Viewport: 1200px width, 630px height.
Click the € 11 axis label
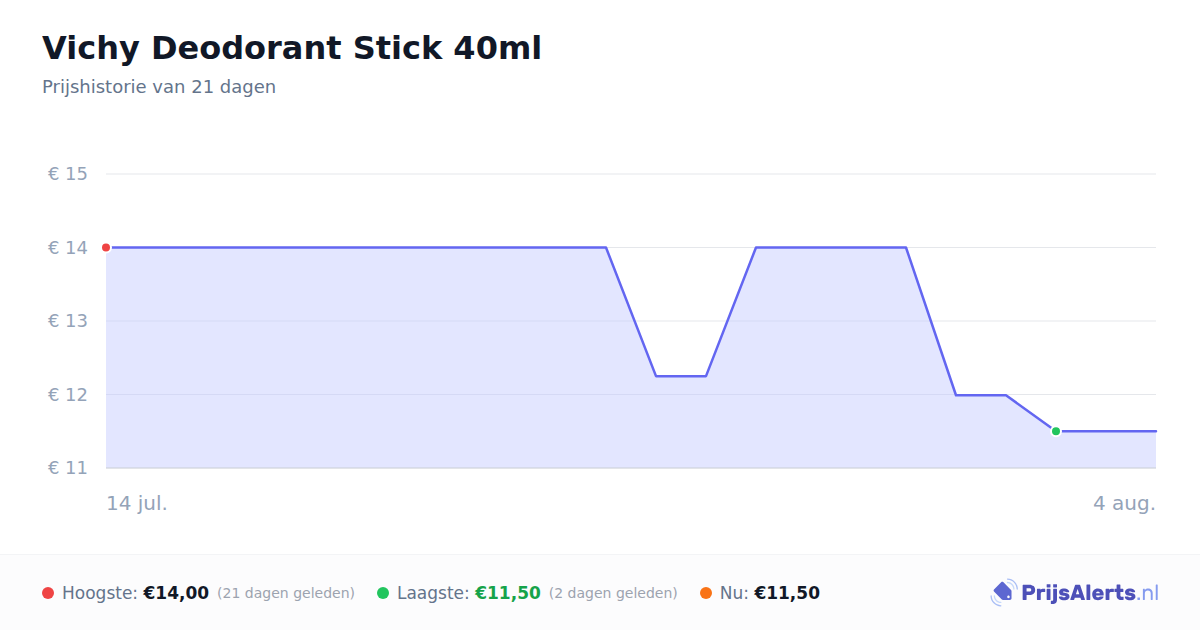tap(68, 468)
